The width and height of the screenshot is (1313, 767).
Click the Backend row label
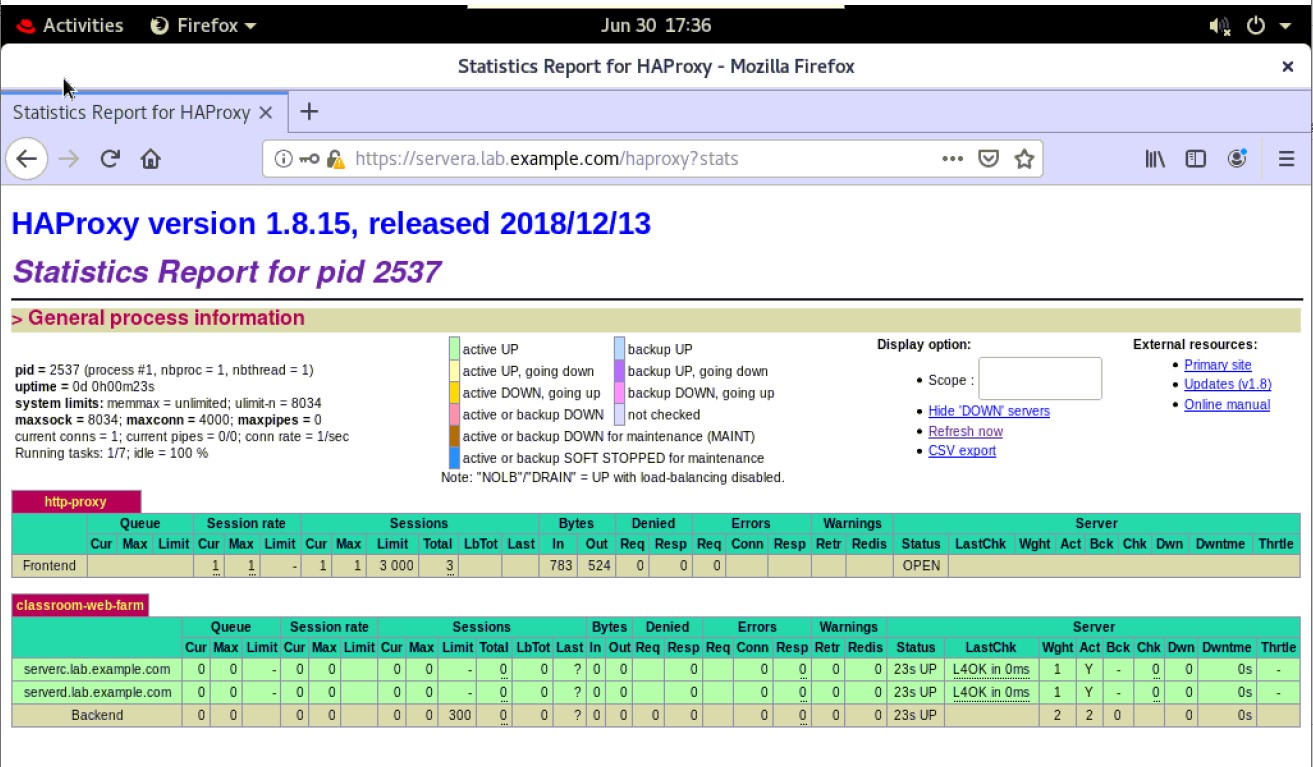(x=97, y=715)
